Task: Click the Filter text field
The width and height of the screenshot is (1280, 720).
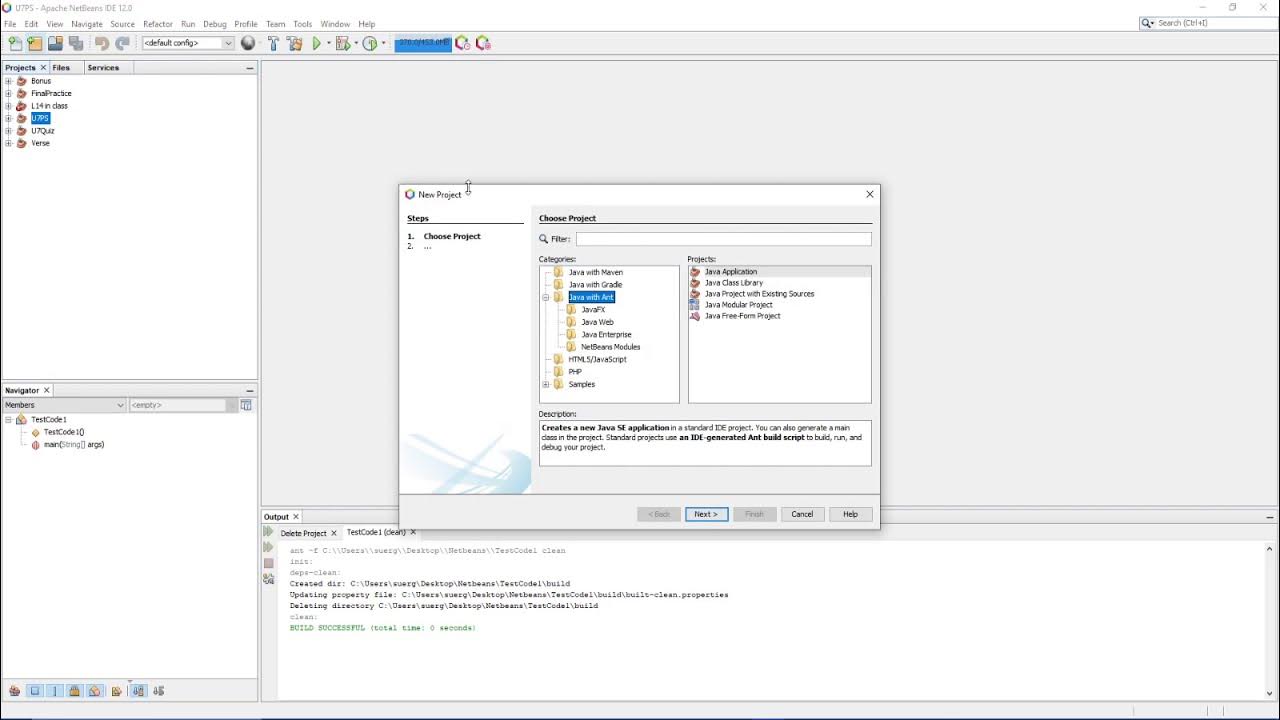Action: coord(723,239)
